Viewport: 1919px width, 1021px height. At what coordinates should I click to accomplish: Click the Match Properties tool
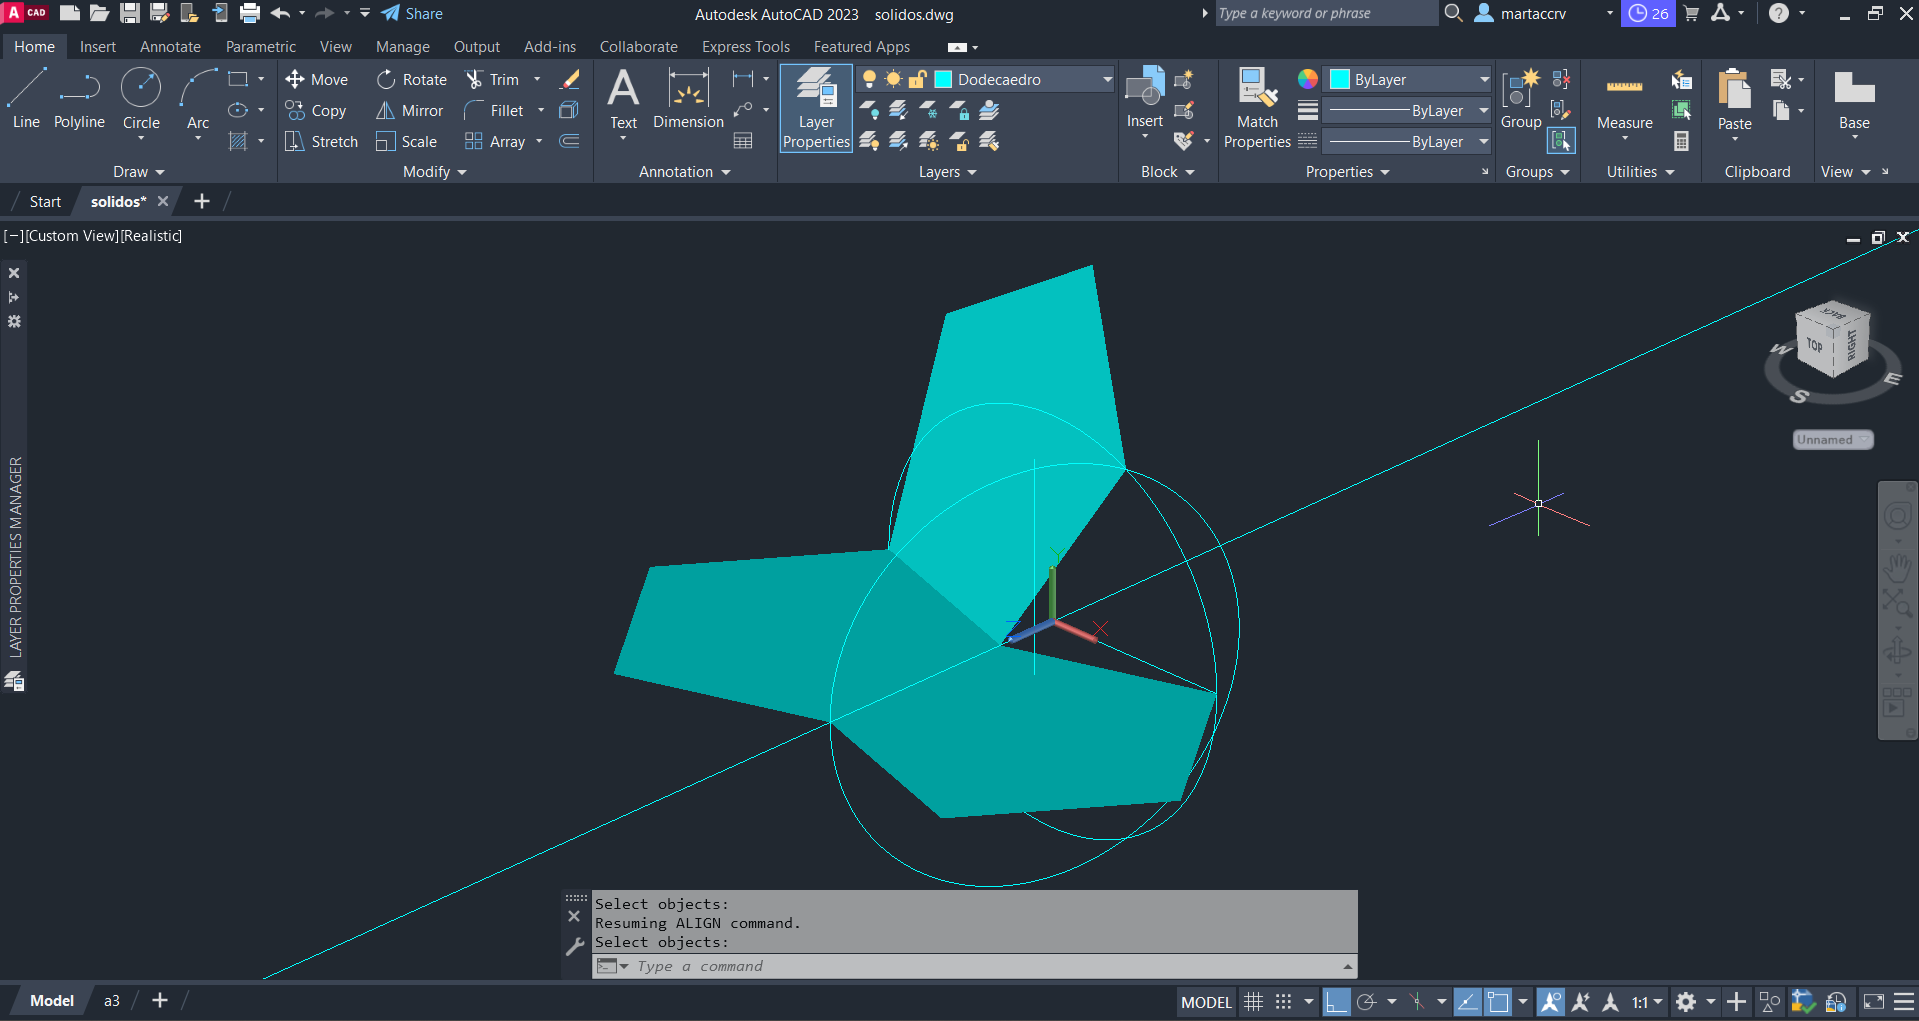(1257, 108)
